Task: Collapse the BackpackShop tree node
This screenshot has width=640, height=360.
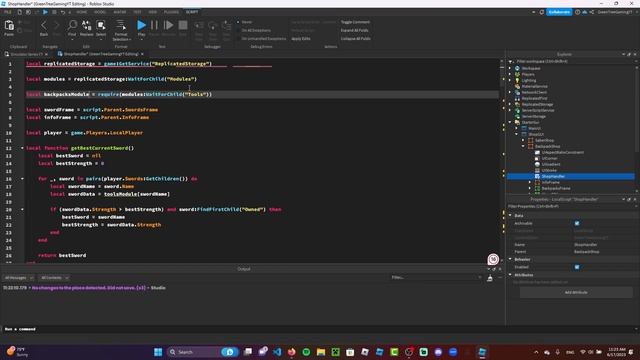Action: point(523,146)
